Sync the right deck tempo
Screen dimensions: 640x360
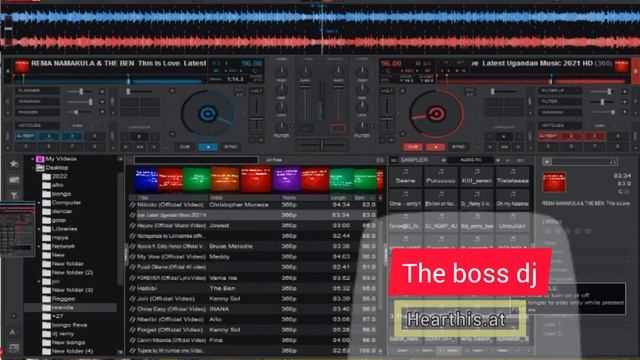pos(458,147)
